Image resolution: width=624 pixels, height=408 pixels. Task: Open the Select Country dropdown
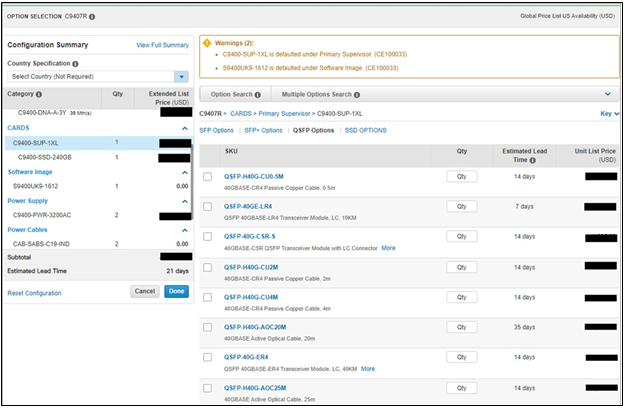[181, 76]
